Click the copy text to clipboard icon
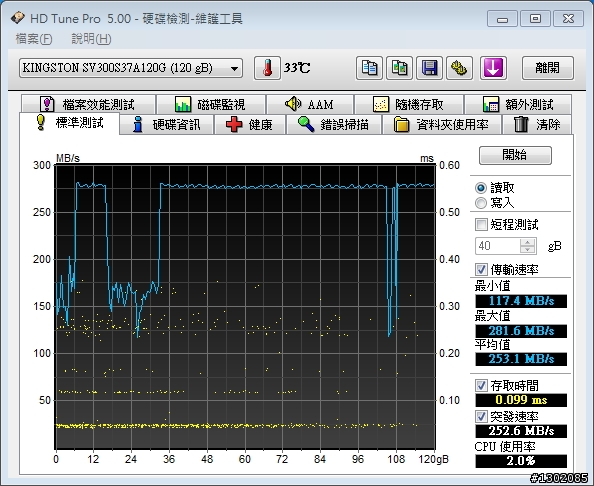This screenshot has height=486, width=594. click(369, 68)
